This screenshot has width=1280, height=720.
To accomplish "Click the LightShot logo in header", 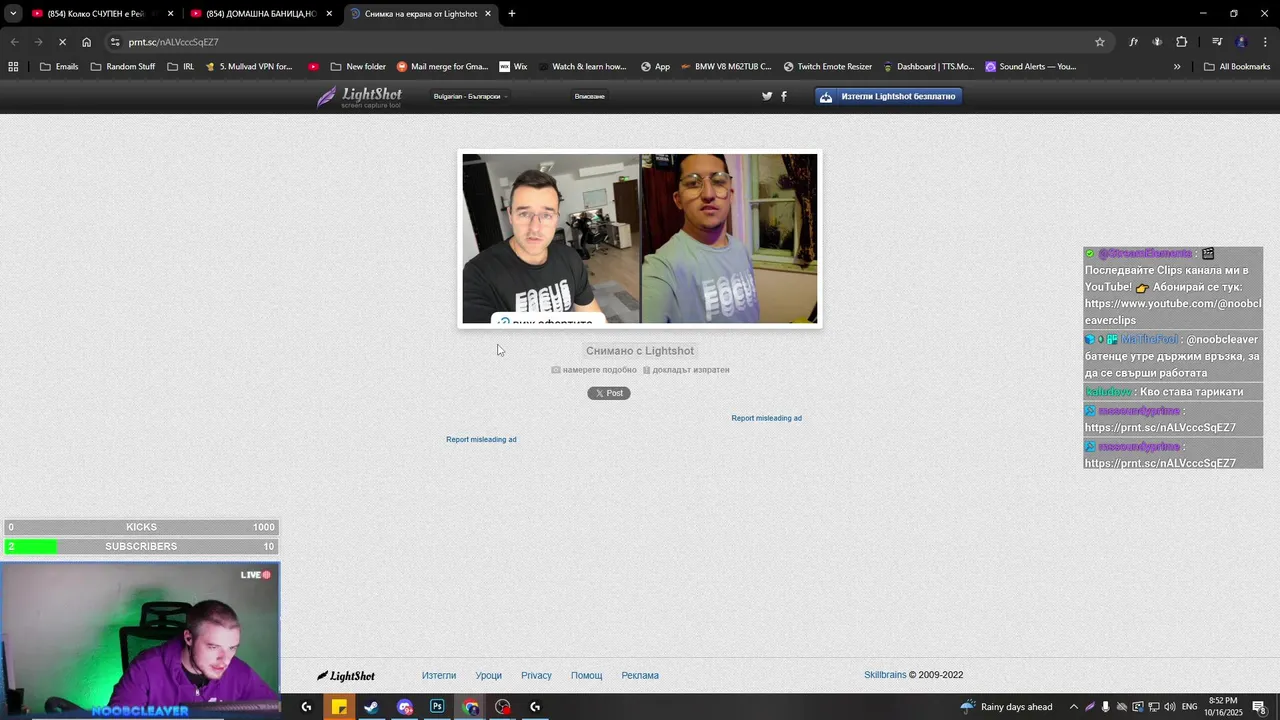I will (359, 97).
